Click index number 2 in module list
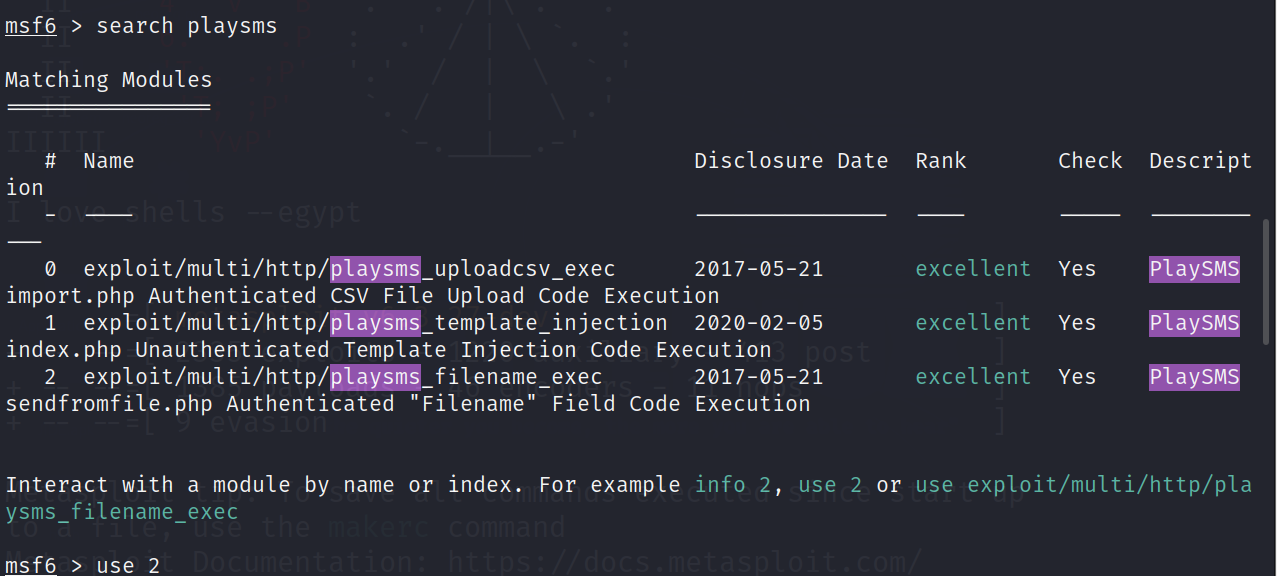This screenshot has width=1277, height=576. (51, 377)
